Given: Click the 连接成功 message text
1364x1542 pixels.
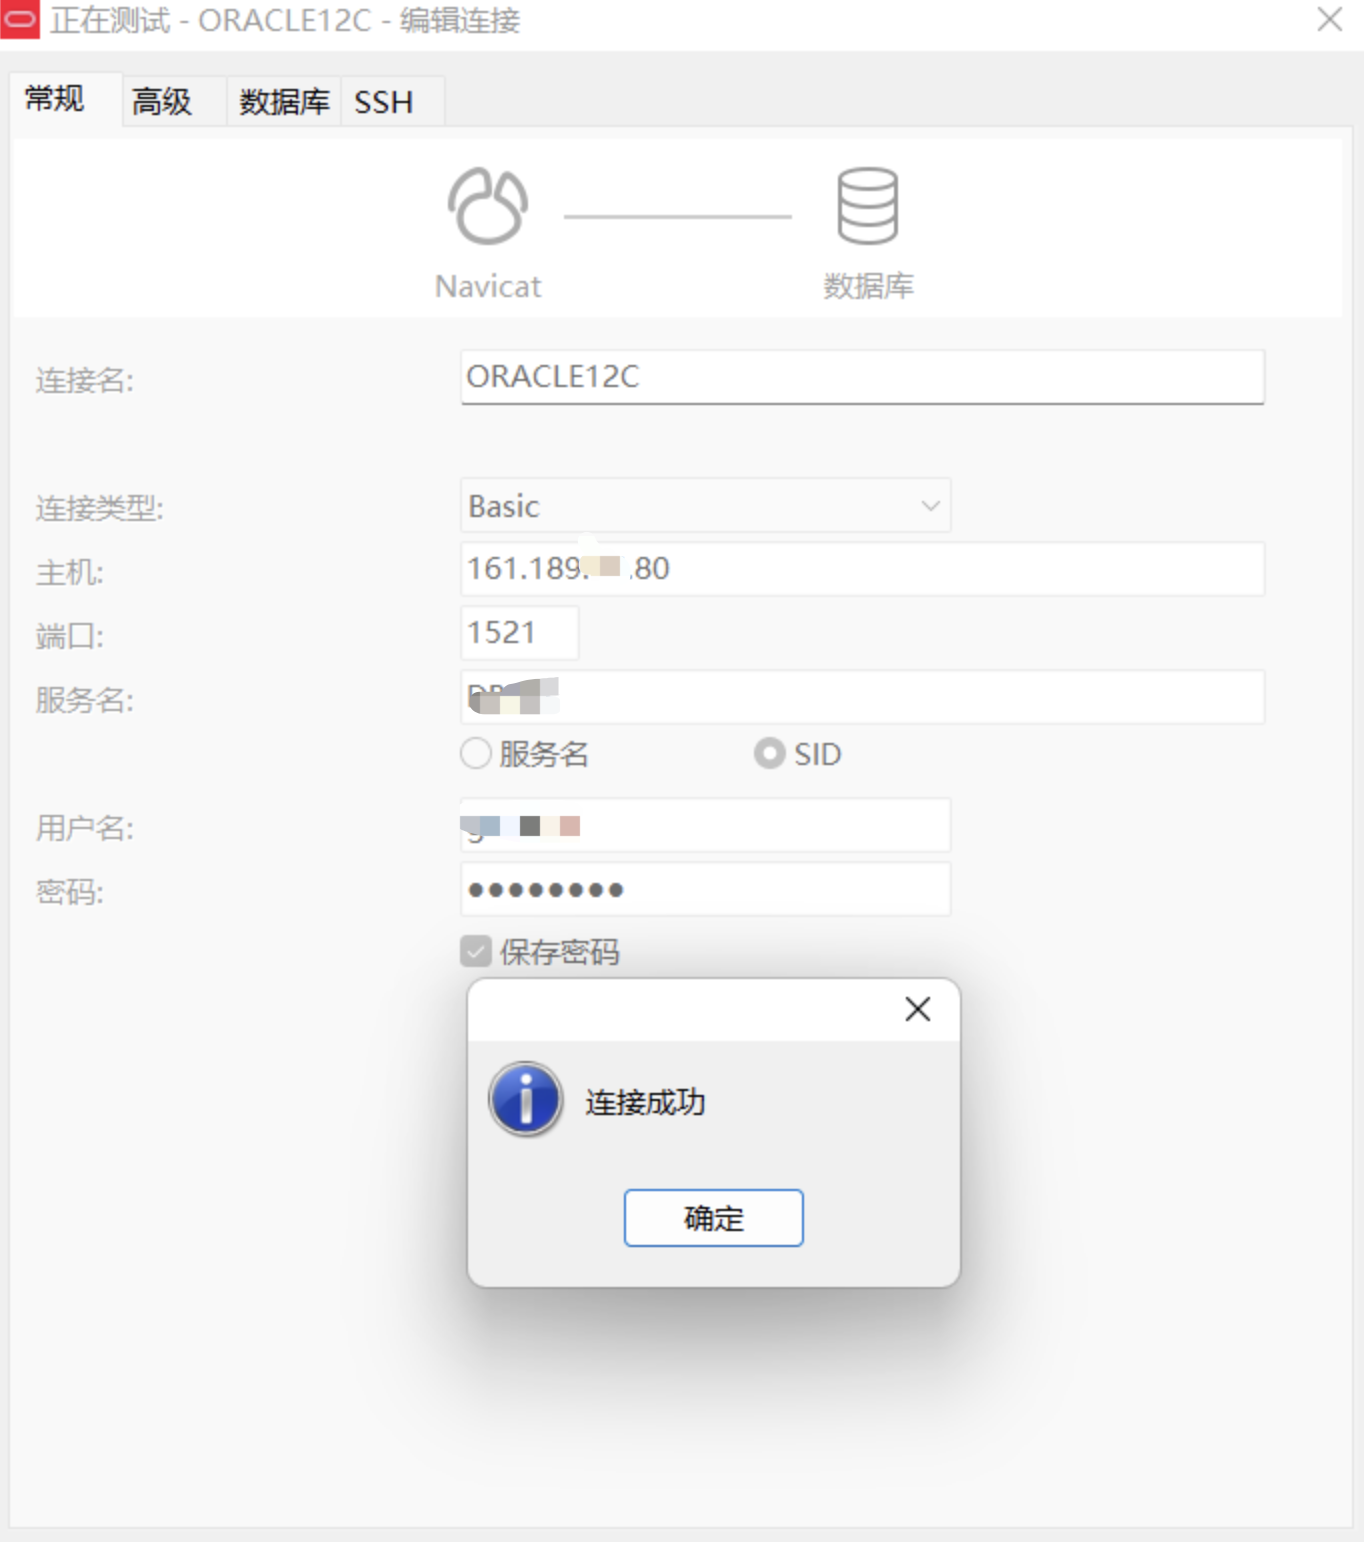Looking at the screenshot, I should tap(645, 1102).
